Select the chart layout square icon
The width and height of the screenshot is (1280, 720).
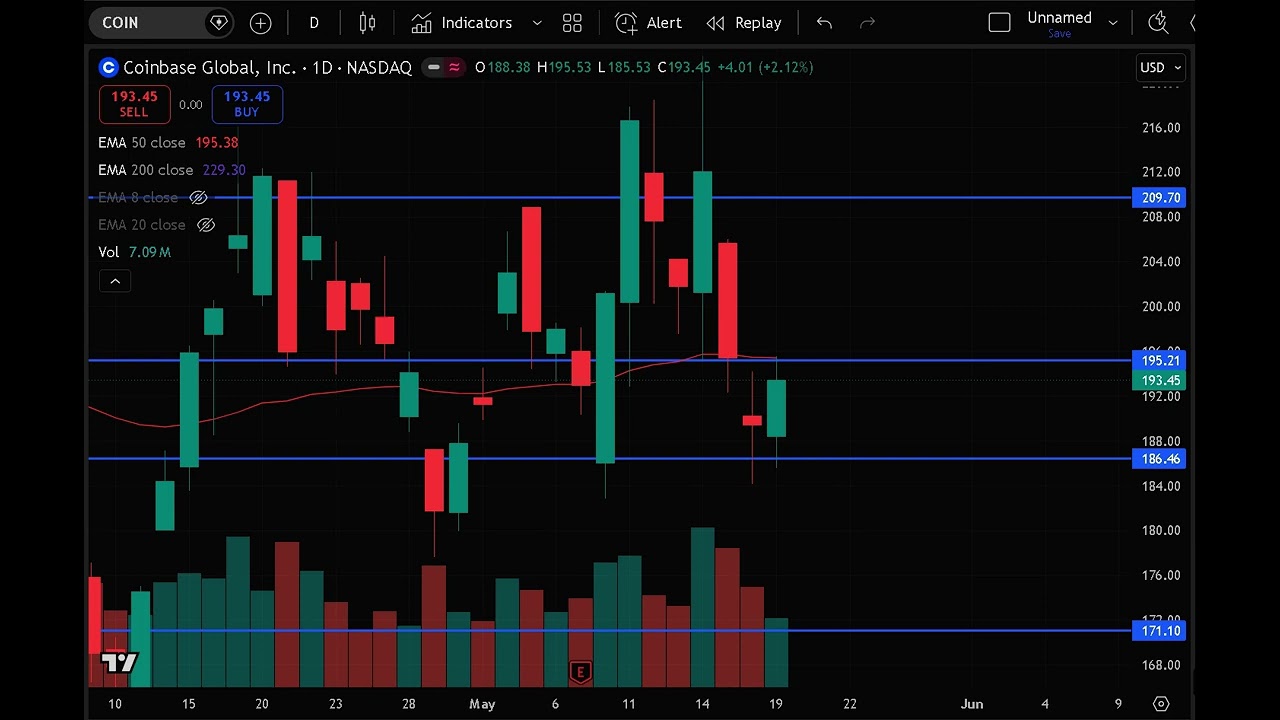[x=999, y=22]
